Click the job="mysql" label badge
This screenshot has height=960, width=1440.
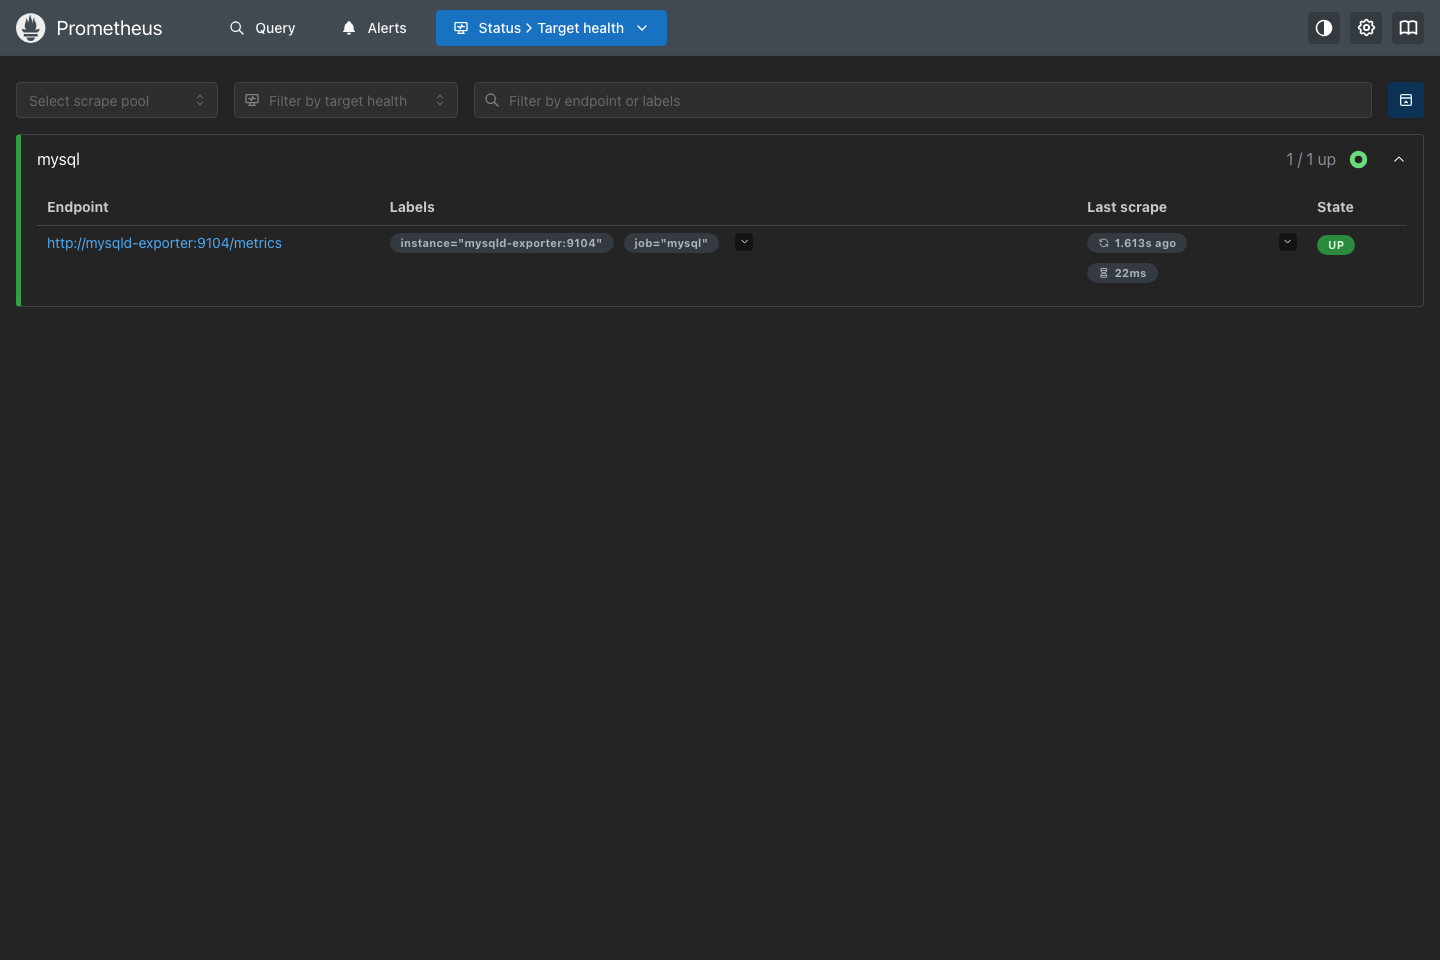[671, 243]
